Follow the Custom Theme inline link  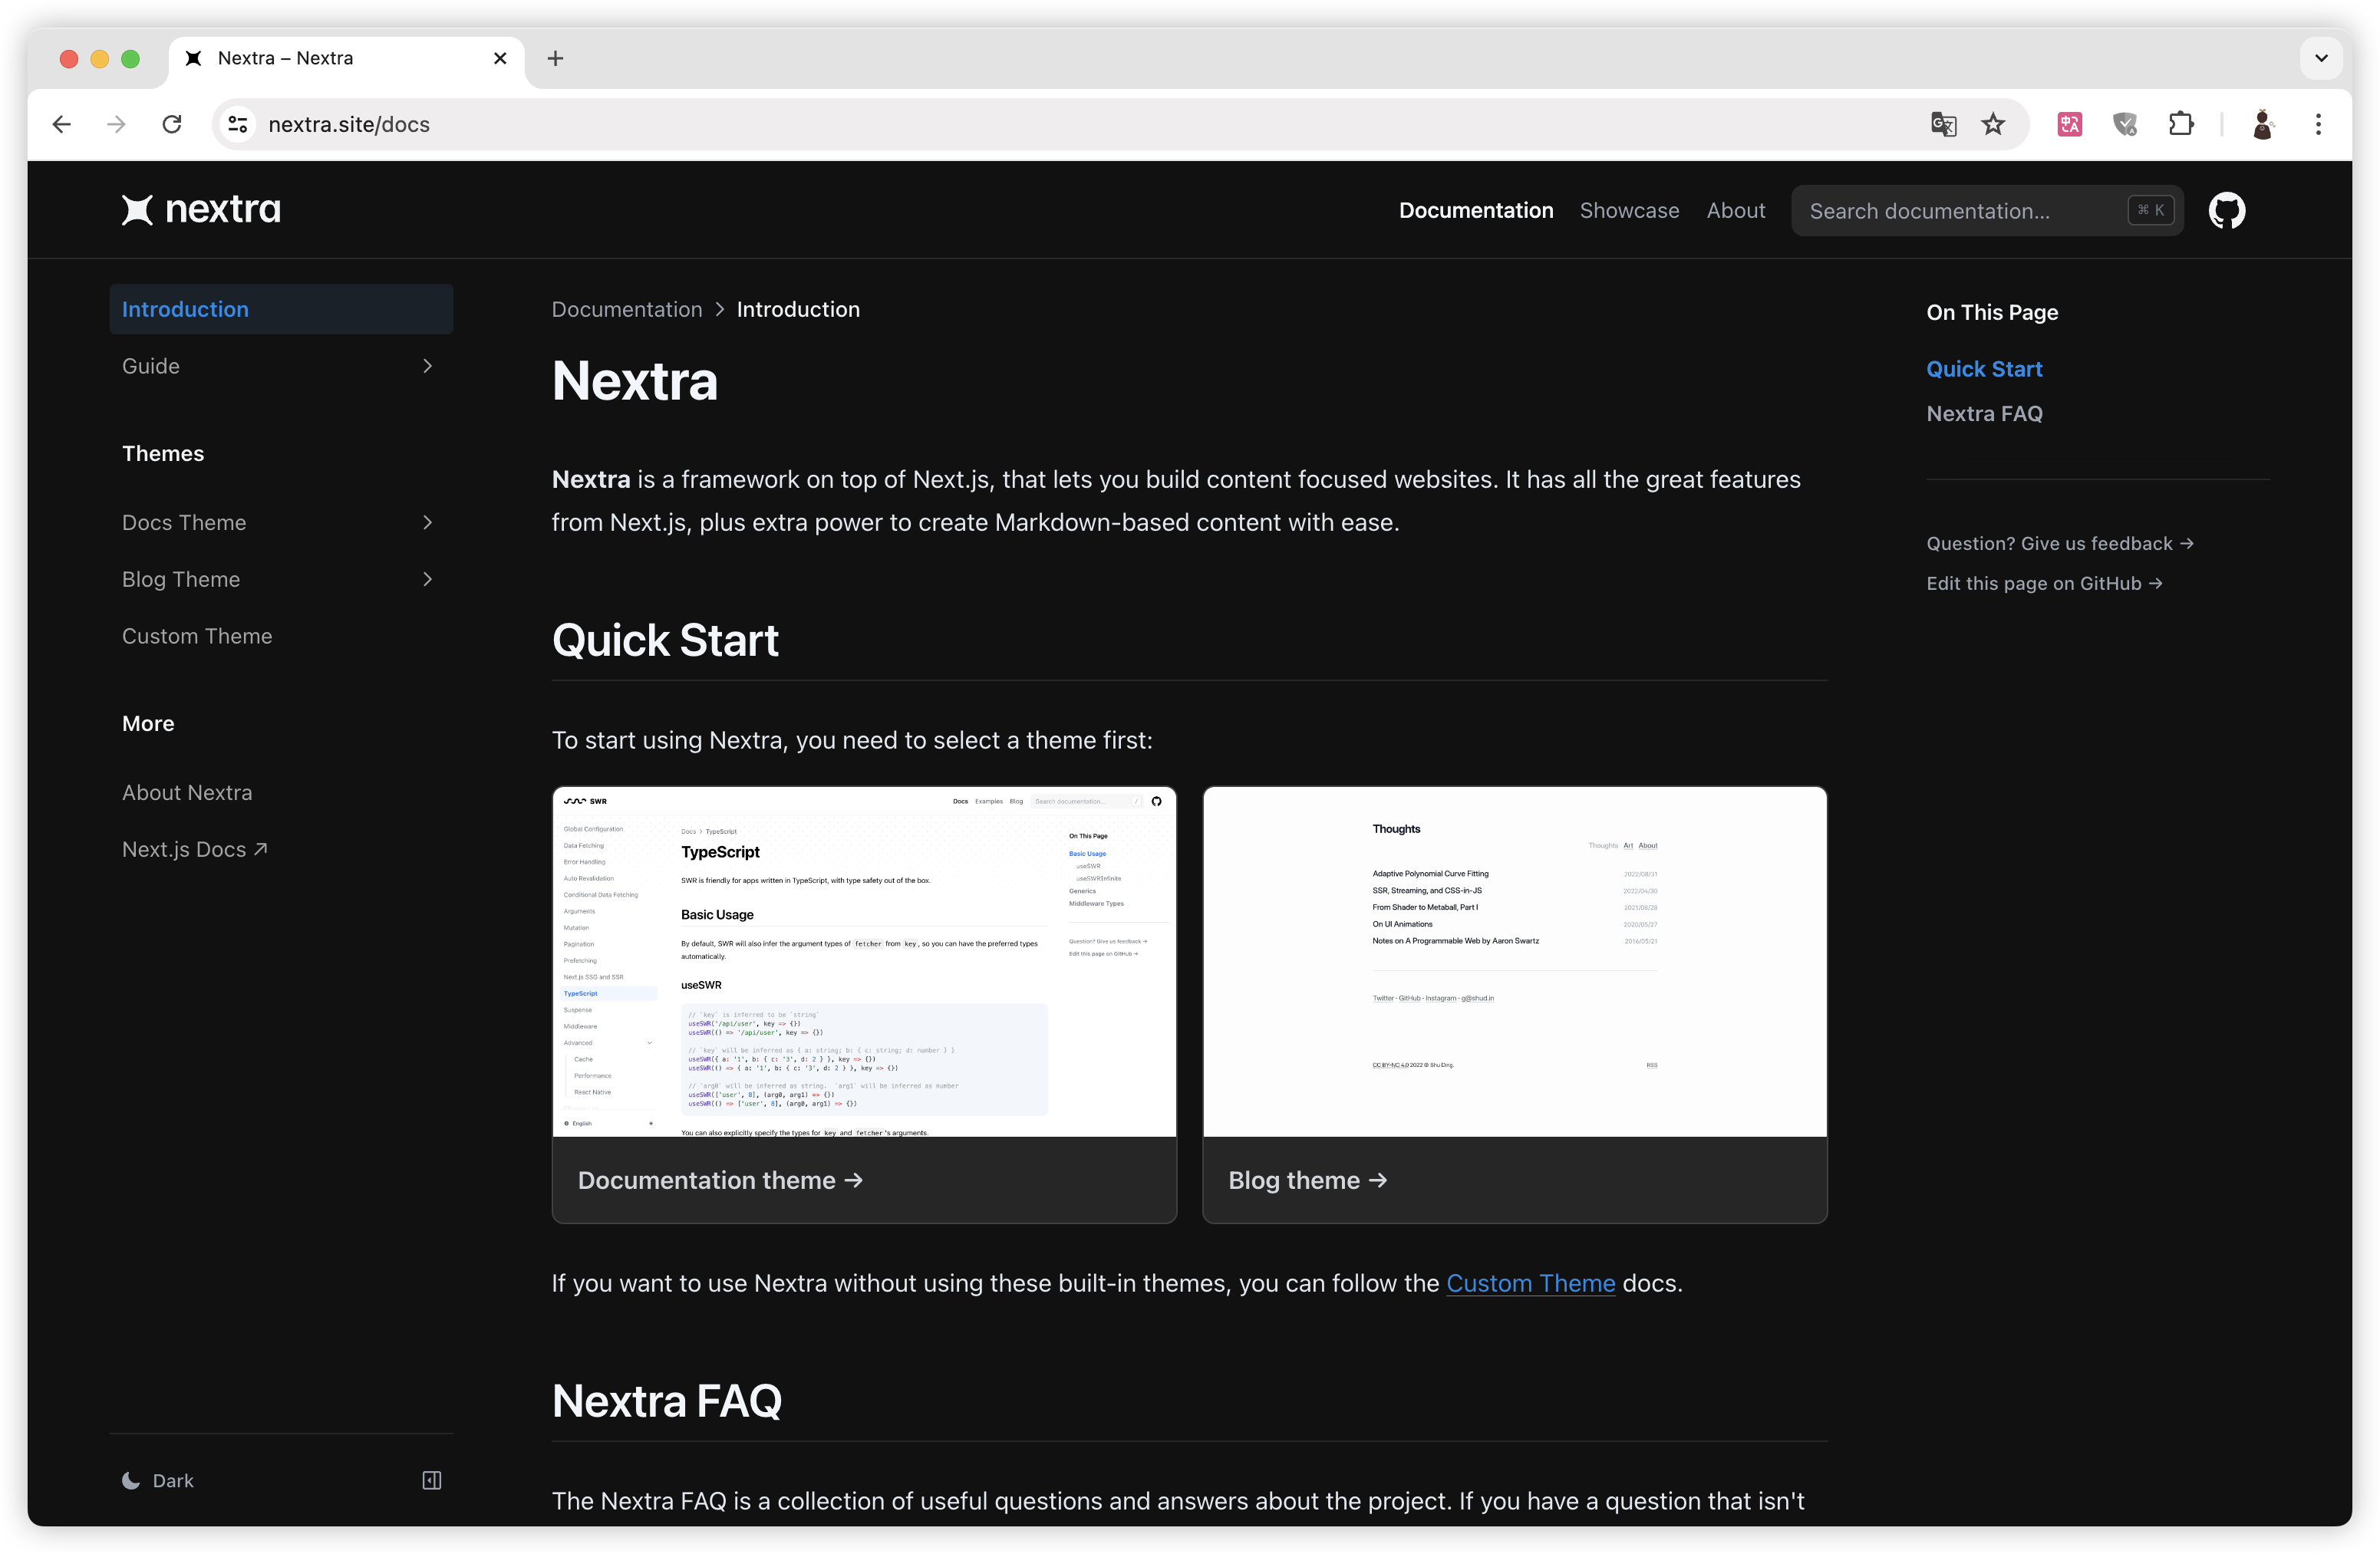click(x=1530, y=1283)
